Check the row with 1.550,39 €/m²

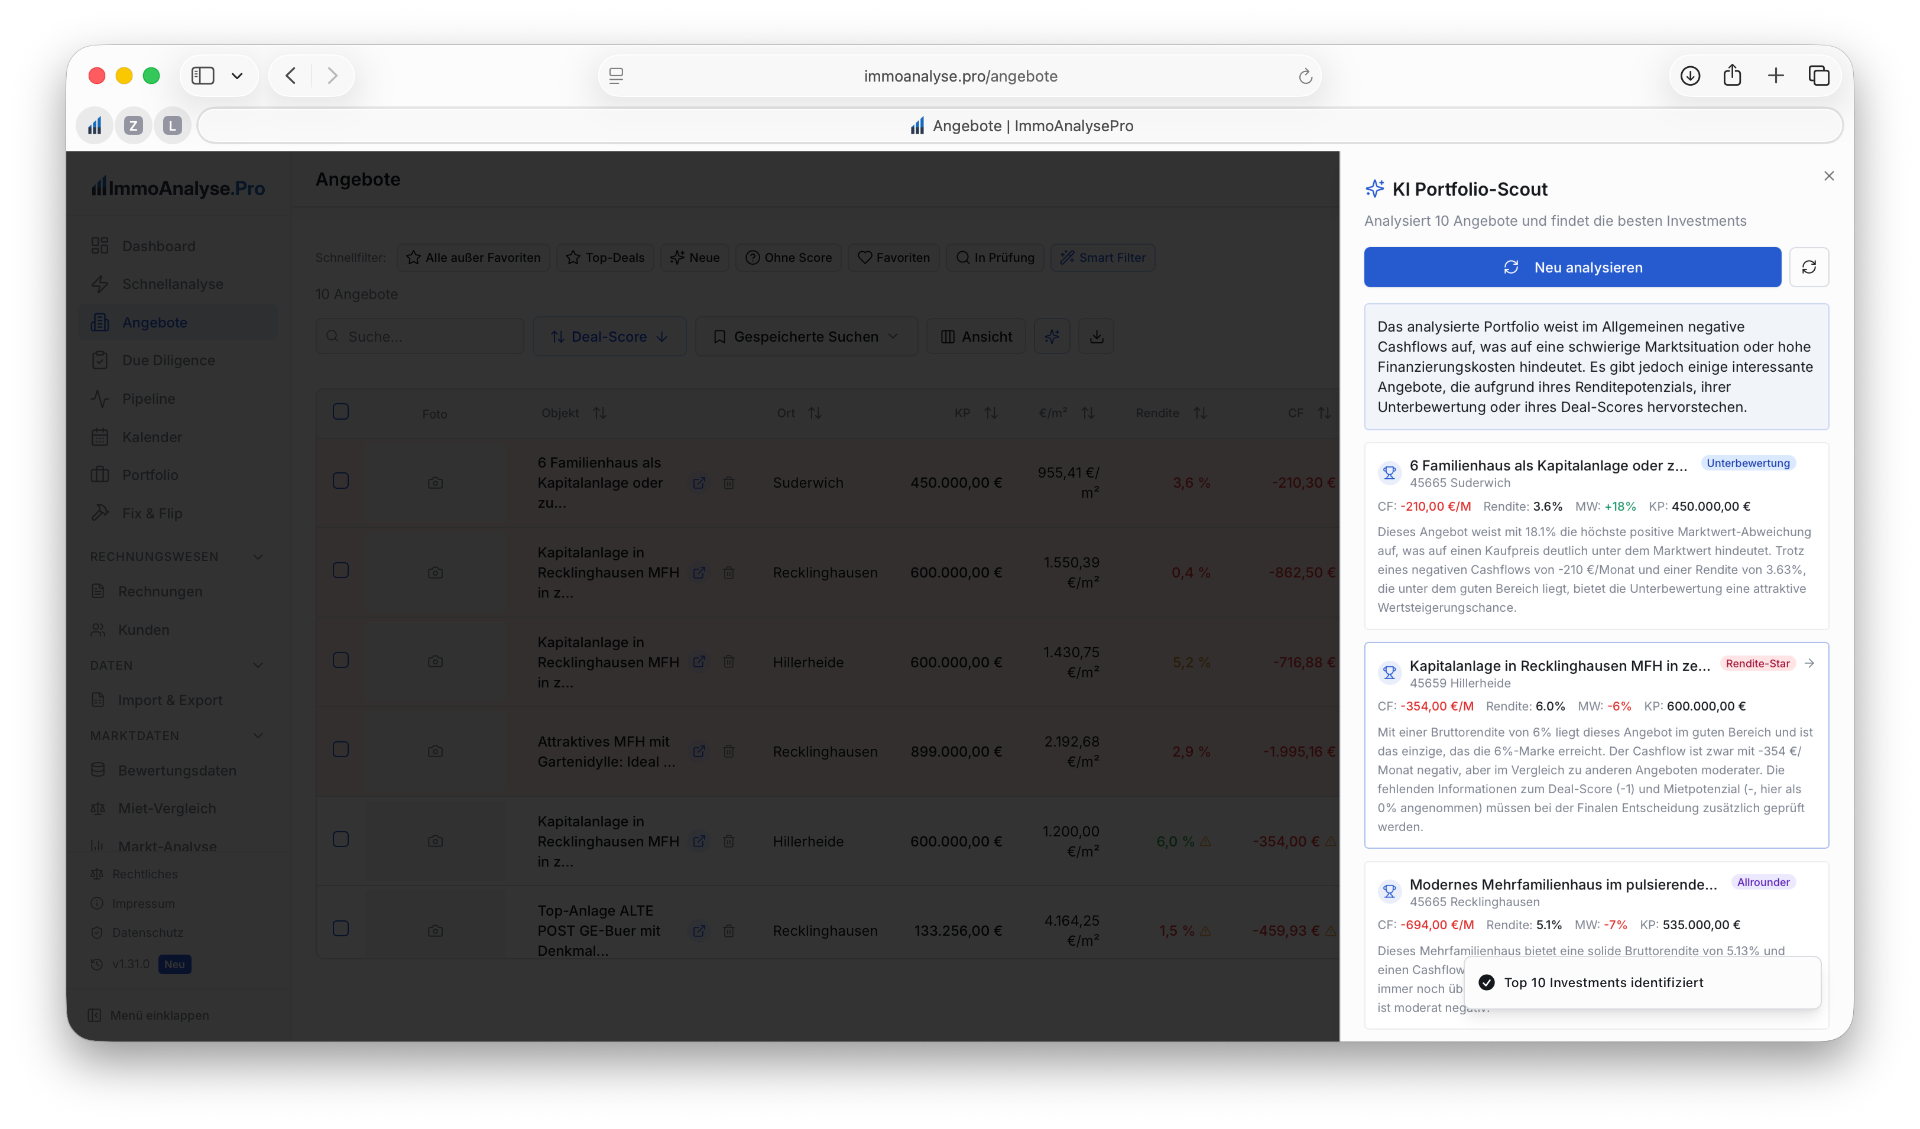[x=341, y=570]
